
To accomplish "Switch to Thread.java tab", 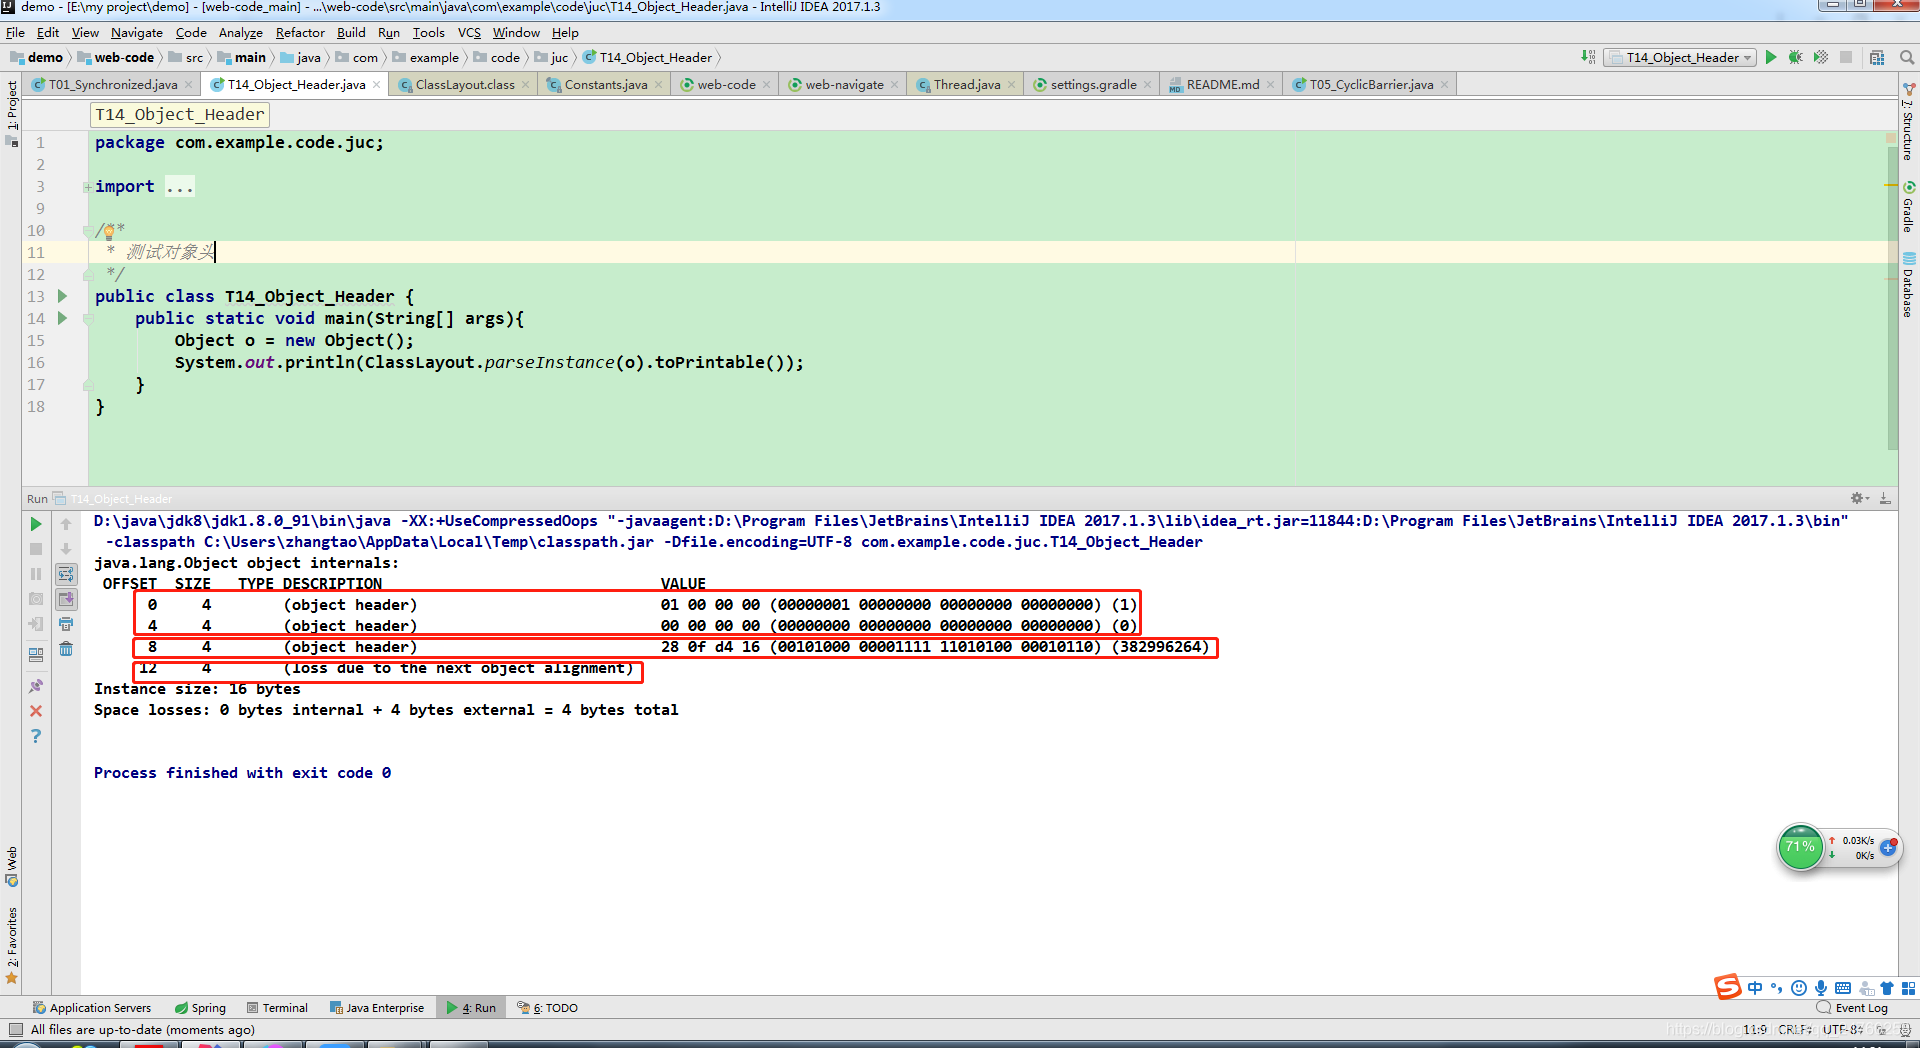I will pos(966,85).
